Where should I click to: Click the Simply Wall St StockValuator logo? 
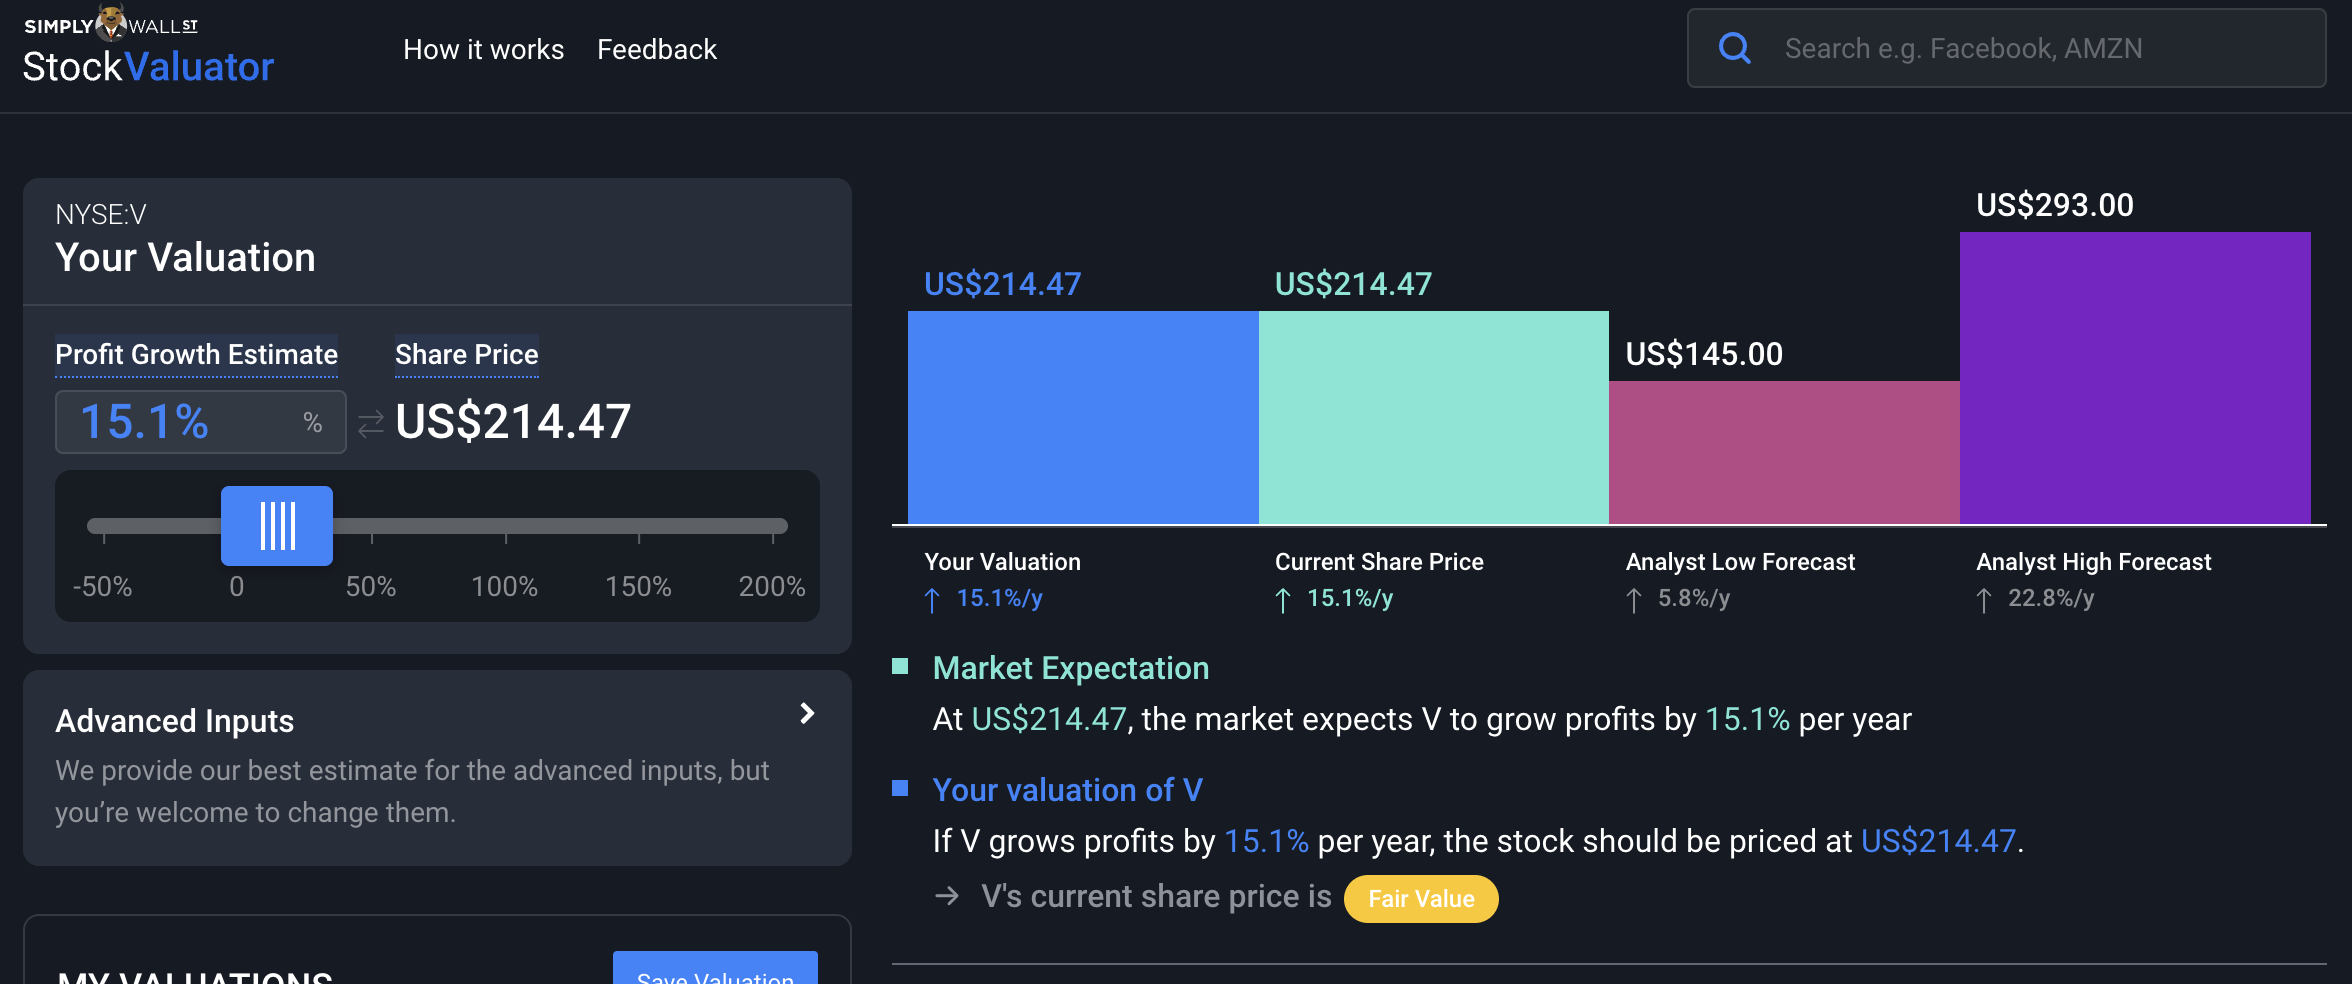[x=148, y=46]
